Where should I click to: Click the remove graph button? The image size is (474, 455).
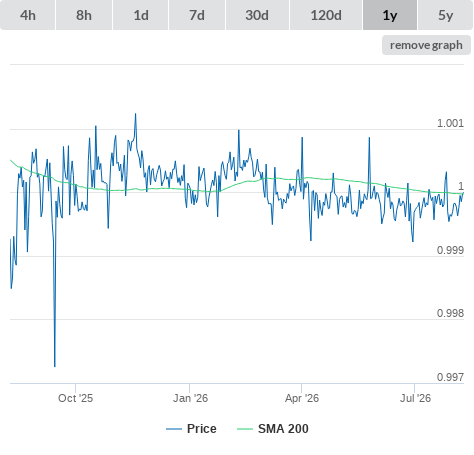[426, 45]
